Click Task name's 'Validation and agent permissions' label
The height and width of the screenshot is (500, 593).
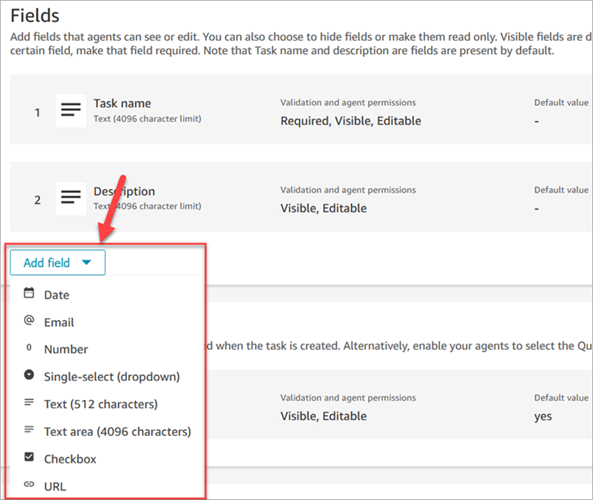coord(348,102)
